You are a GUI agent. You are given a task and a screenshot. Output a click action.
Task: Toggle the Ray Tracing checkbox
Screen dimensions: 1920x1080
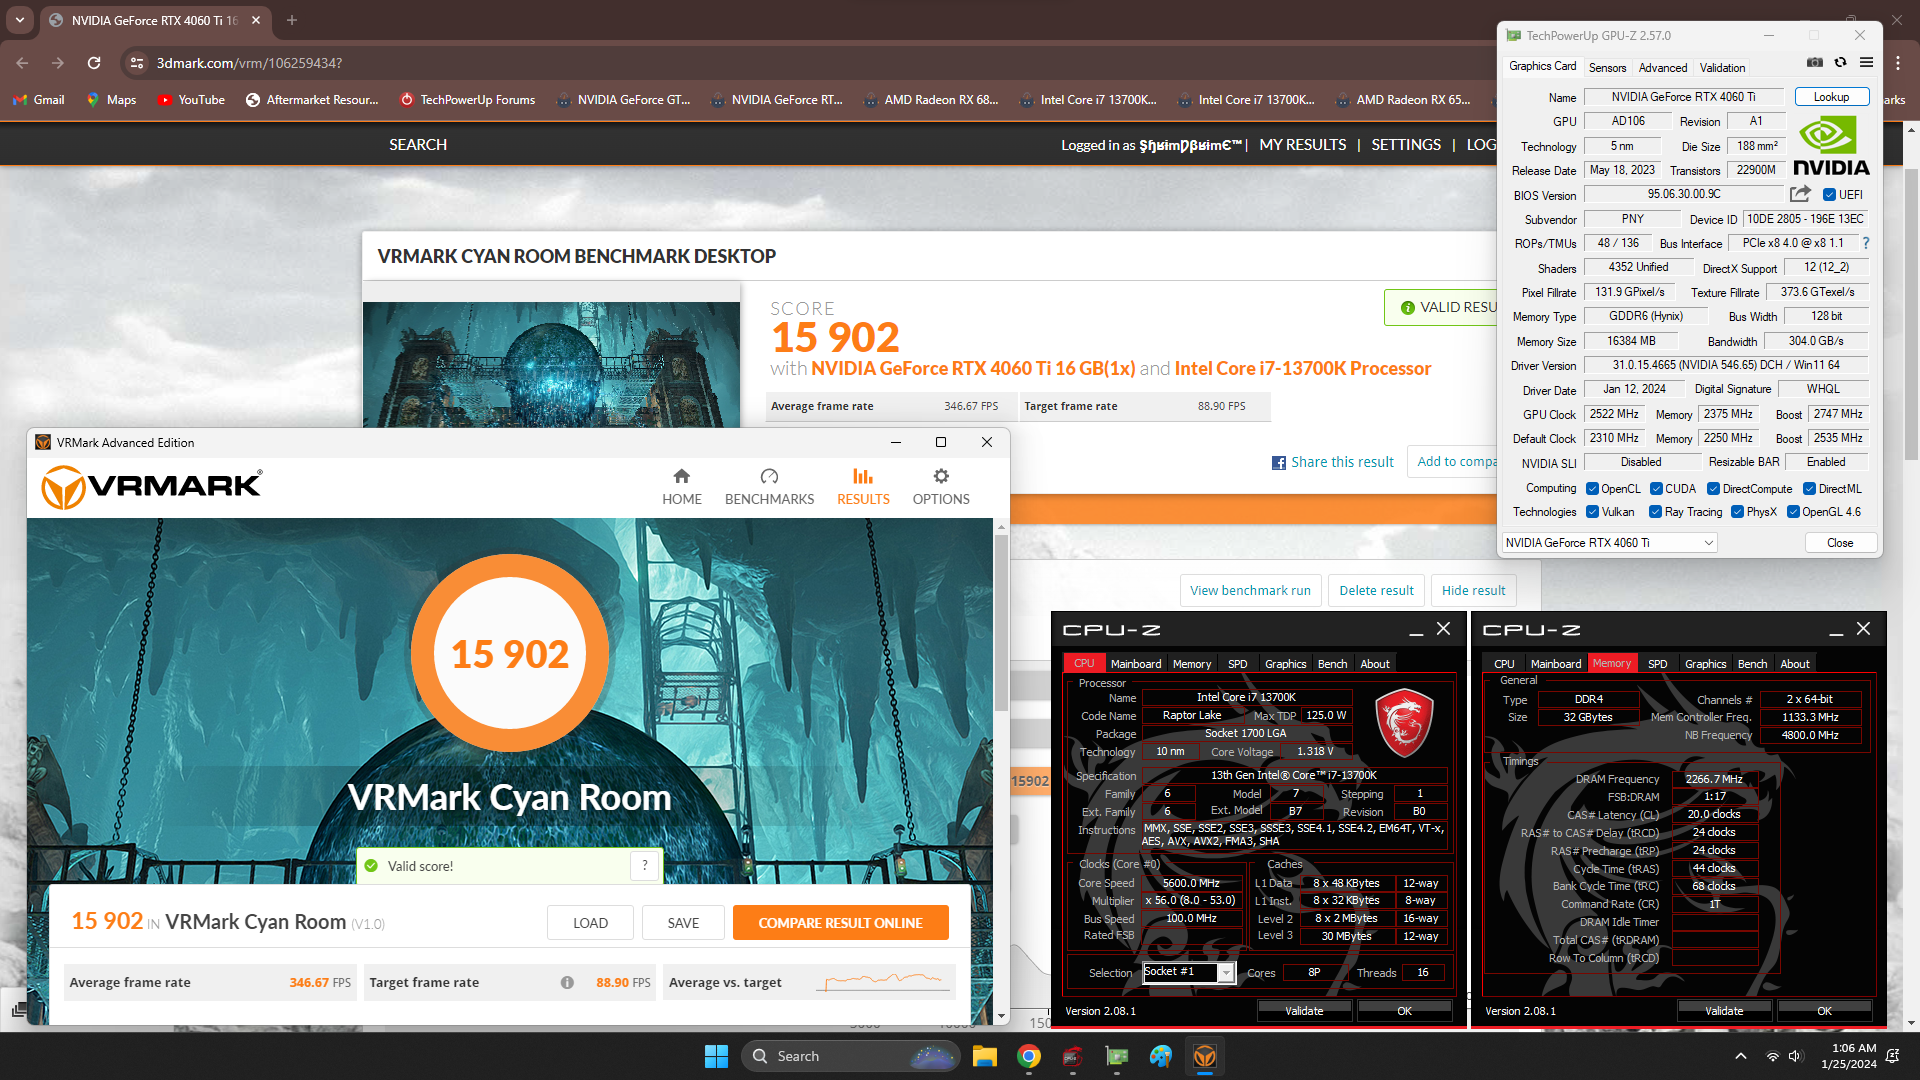click(1655, 512)
